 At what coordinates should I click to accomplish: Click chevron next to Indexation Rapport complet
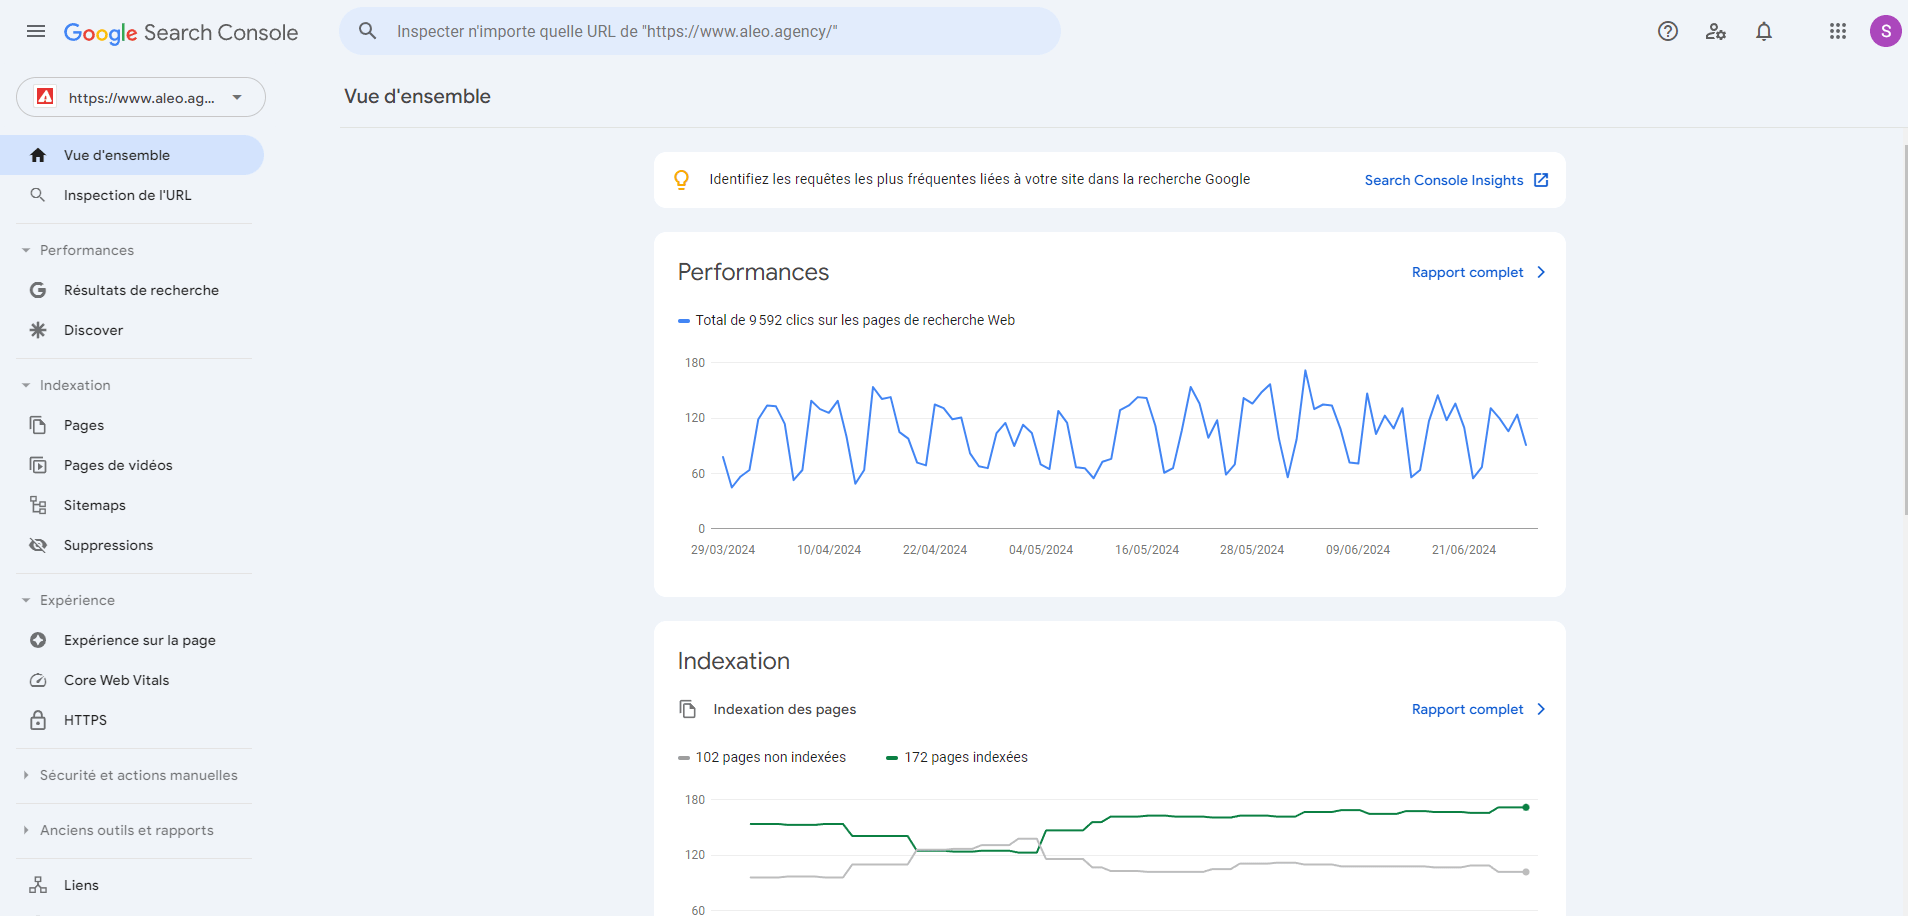tap(1541, 709)
